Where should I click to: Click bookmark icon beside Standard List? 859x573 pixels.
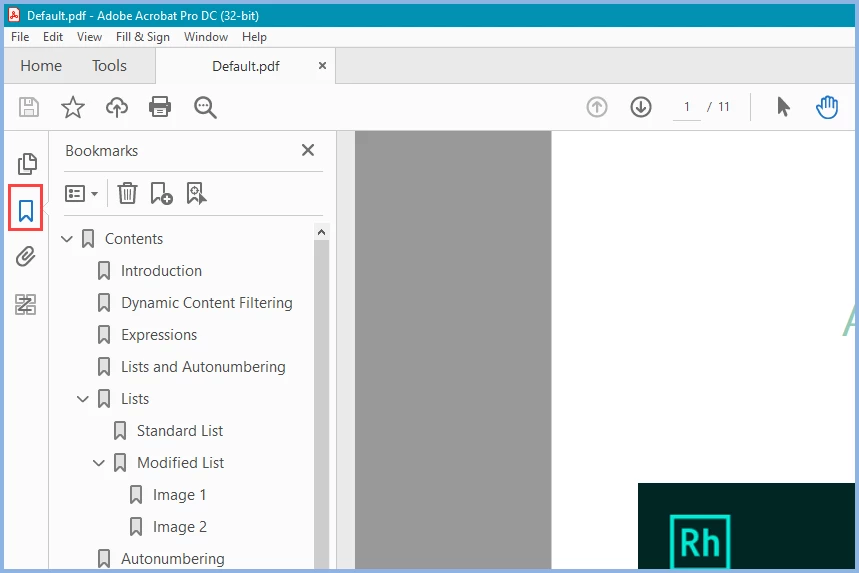(120, 431)
